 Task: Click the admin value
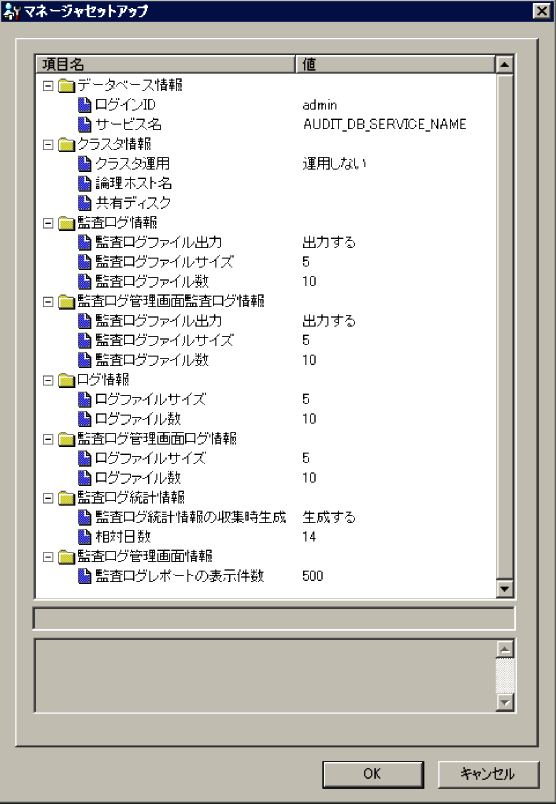320,105
